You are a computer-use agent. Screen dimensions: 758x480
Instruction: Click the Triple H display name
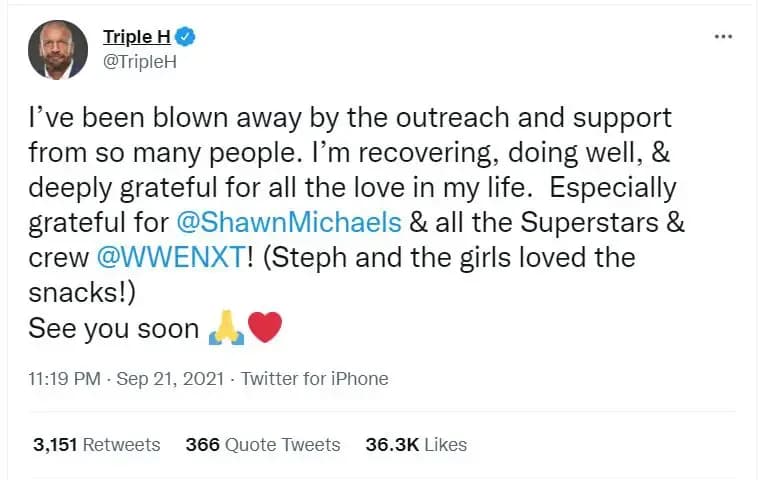(136, 37)
